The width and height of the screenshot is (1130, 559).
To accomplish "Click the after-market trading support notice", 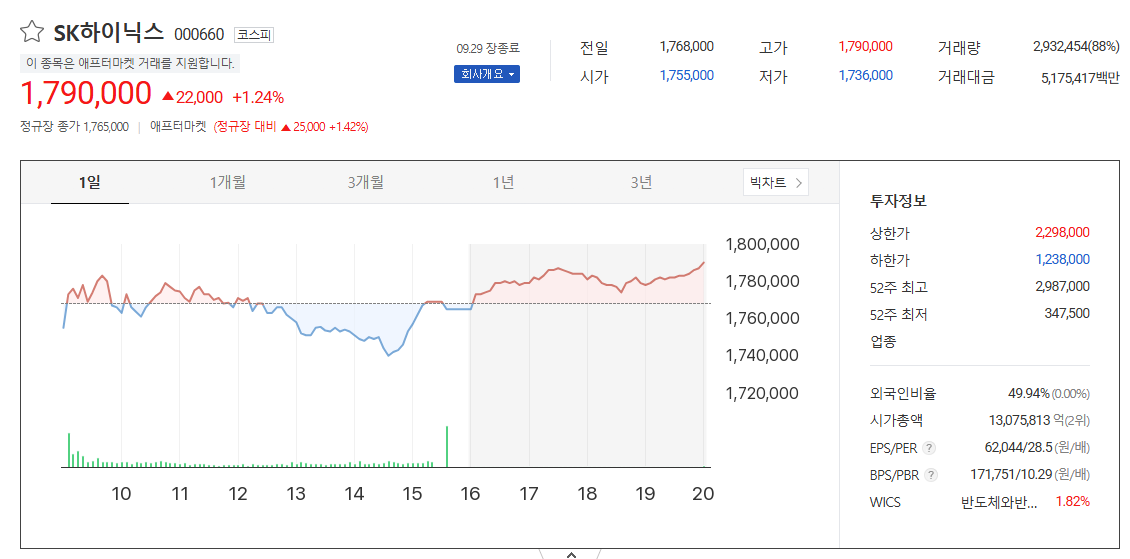I will tap(130, 63).
